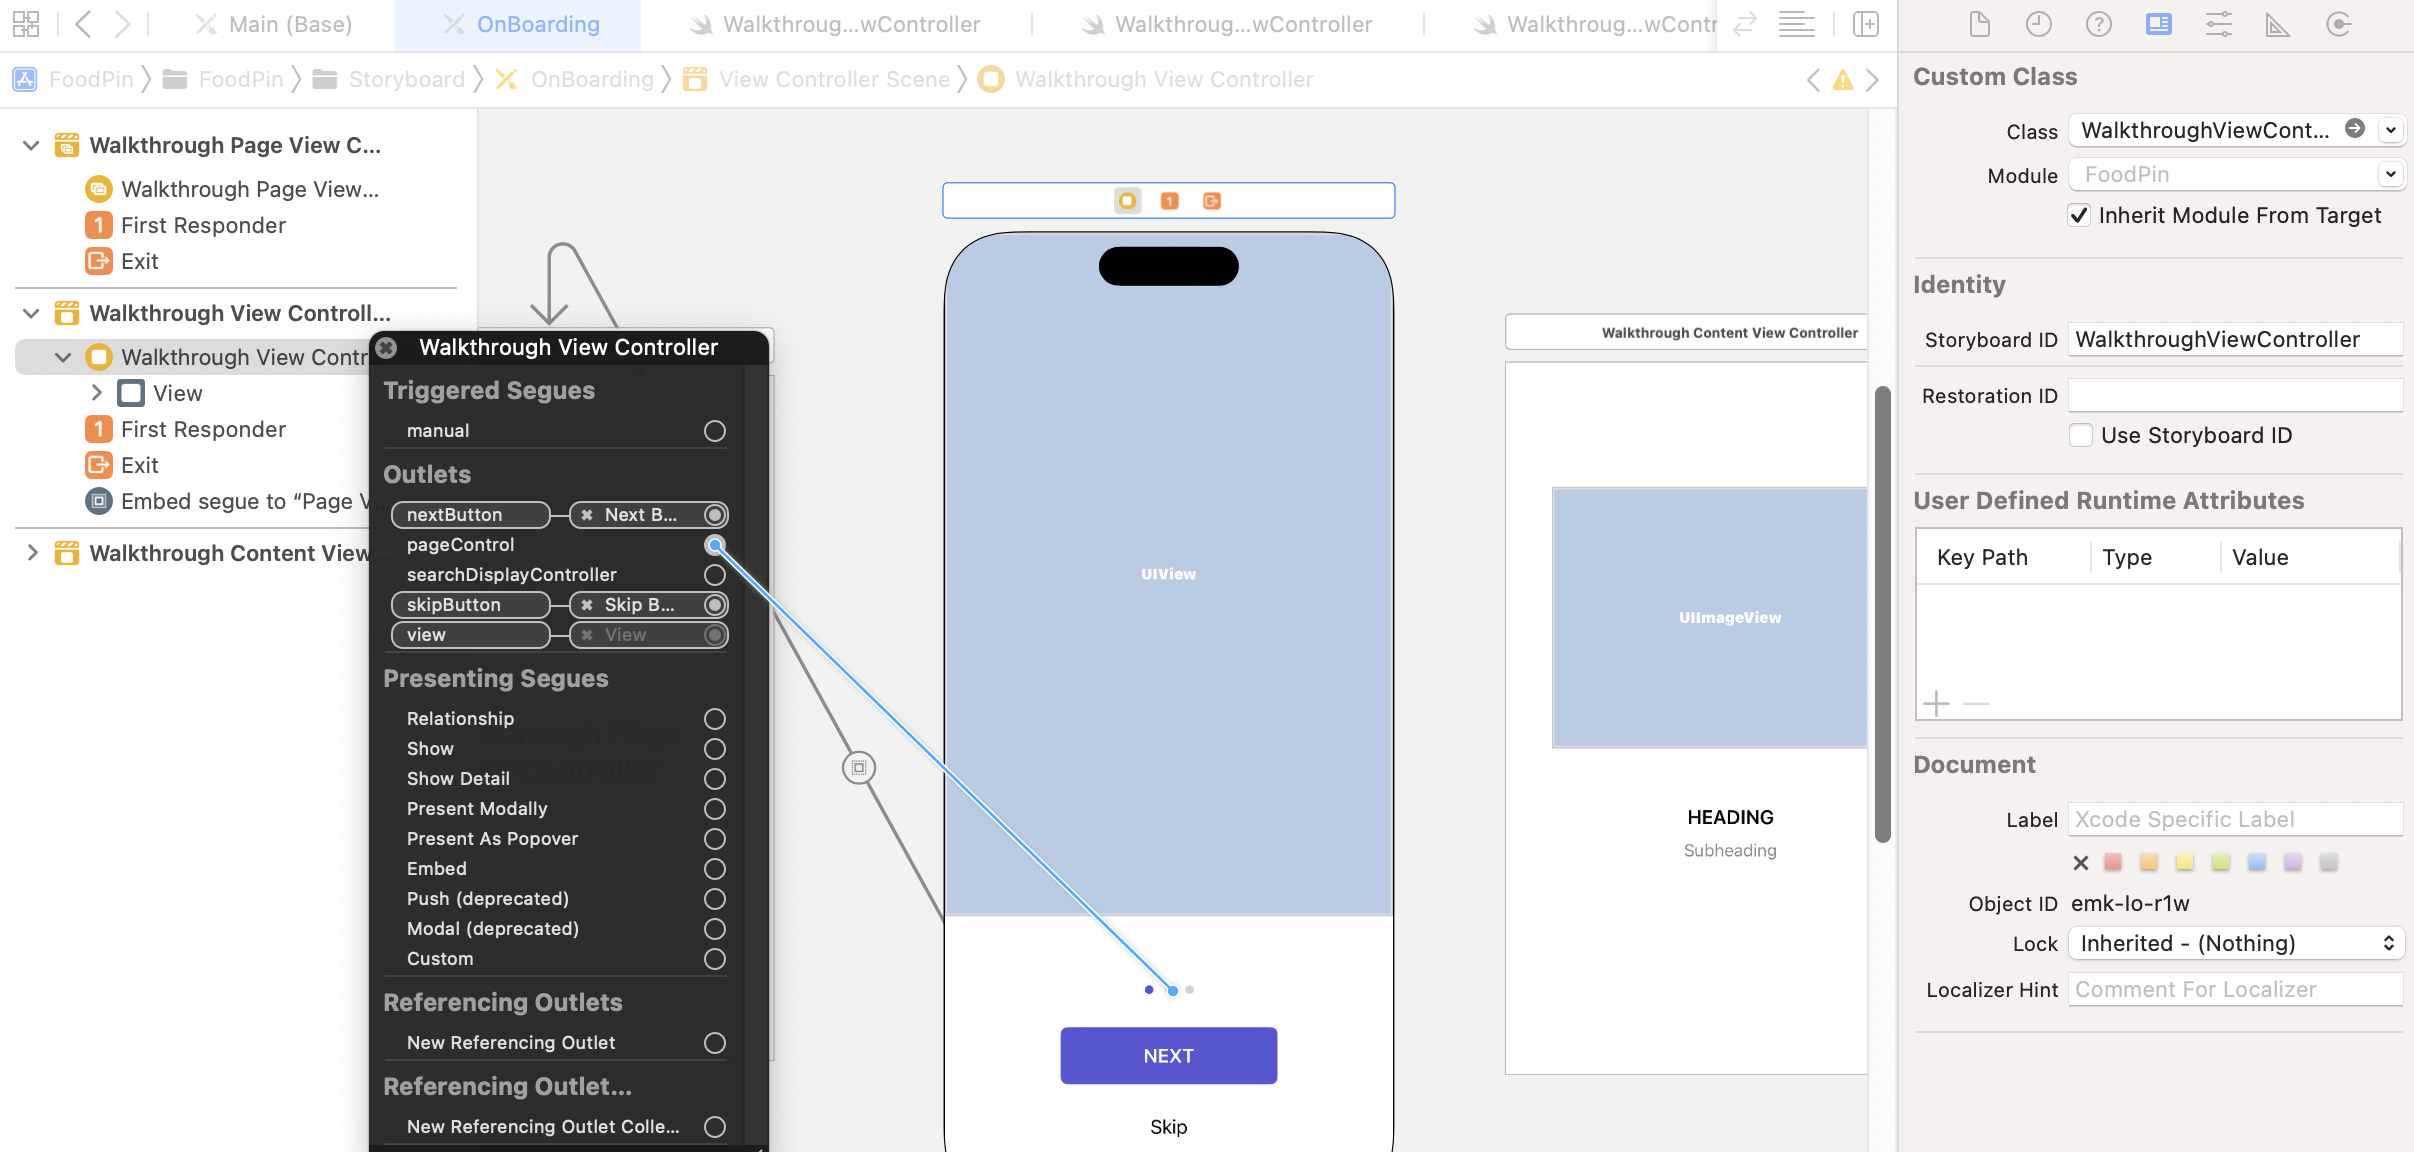The width and height of the screenshot is (2414, 1152).
Task: Enable Use Storyboard ID
Action: point(2083,435)
